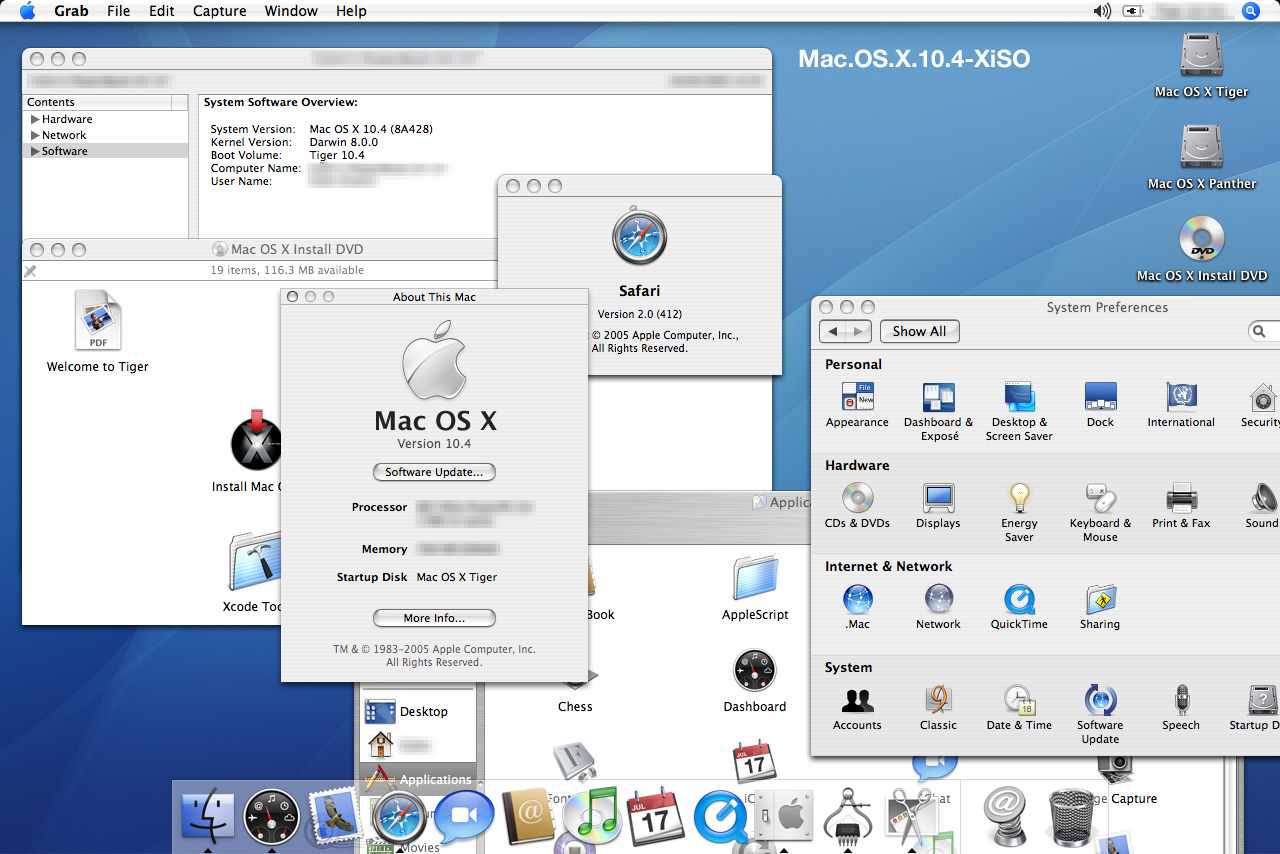Launch iTunes from the Dock

point(593,816)
